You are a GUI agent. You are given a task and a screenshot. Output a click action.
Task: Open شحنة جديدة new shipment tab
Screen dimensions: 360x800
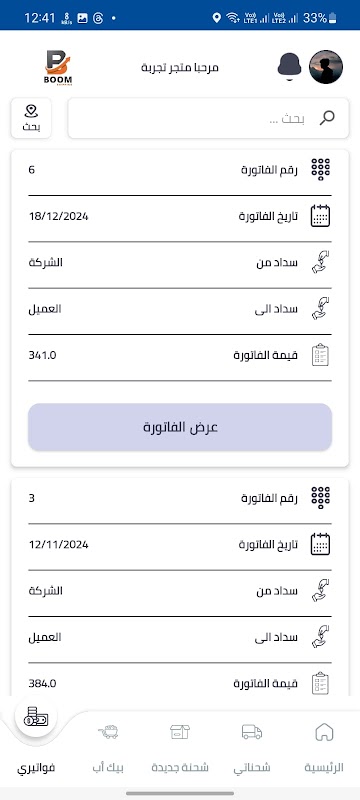[x=180, y=748]
